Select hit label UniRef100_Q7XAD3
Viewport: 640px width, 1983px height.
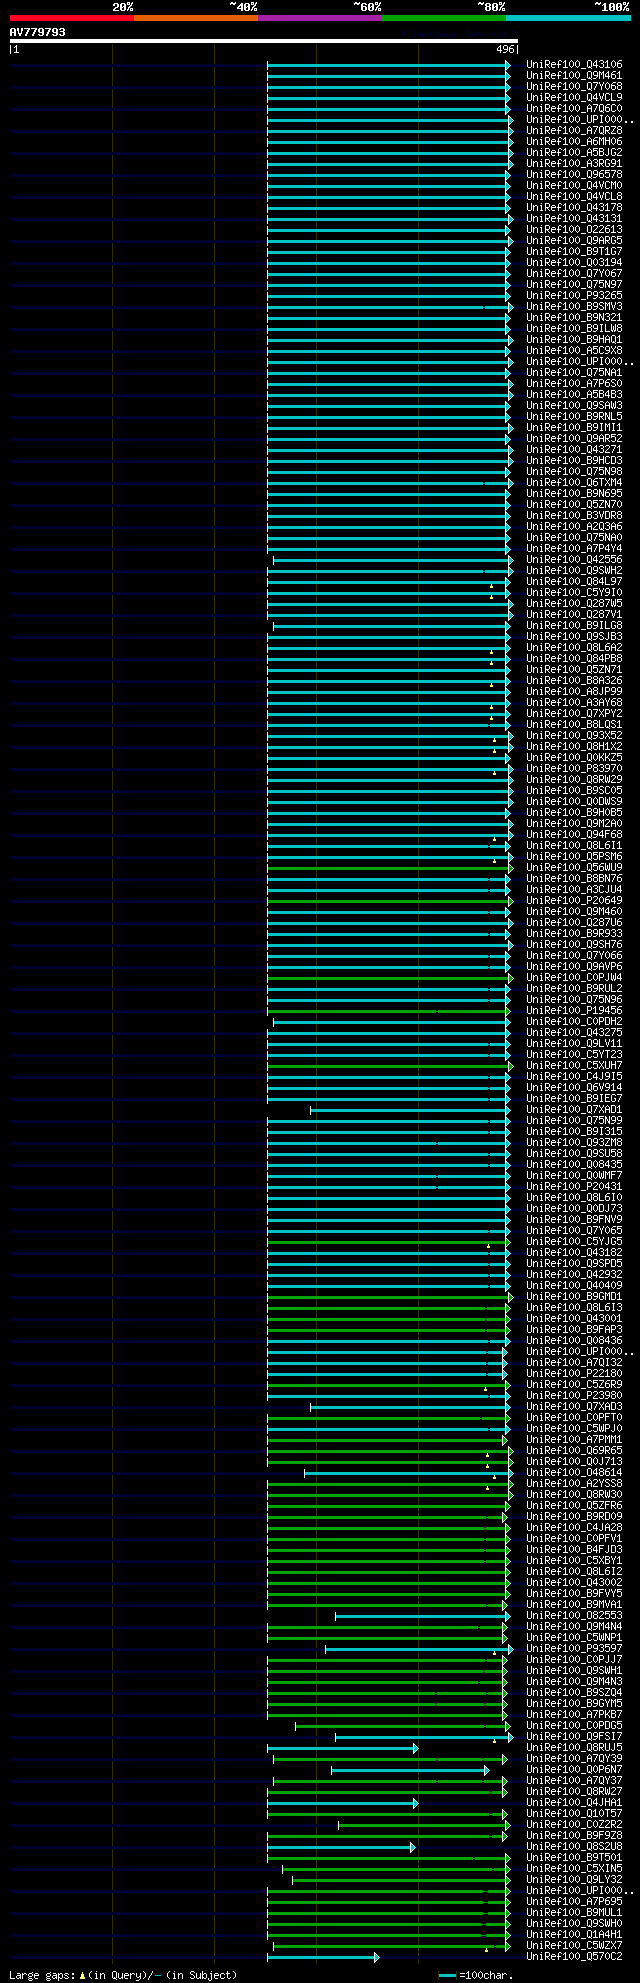pos(574,1407)
